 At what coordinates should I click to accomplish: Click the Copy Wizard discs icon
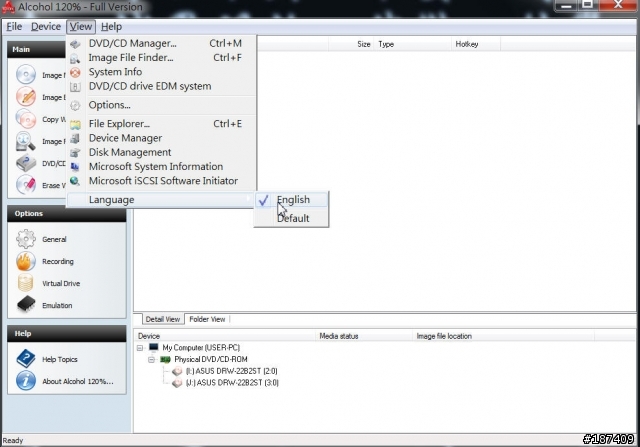coord(26,119)
